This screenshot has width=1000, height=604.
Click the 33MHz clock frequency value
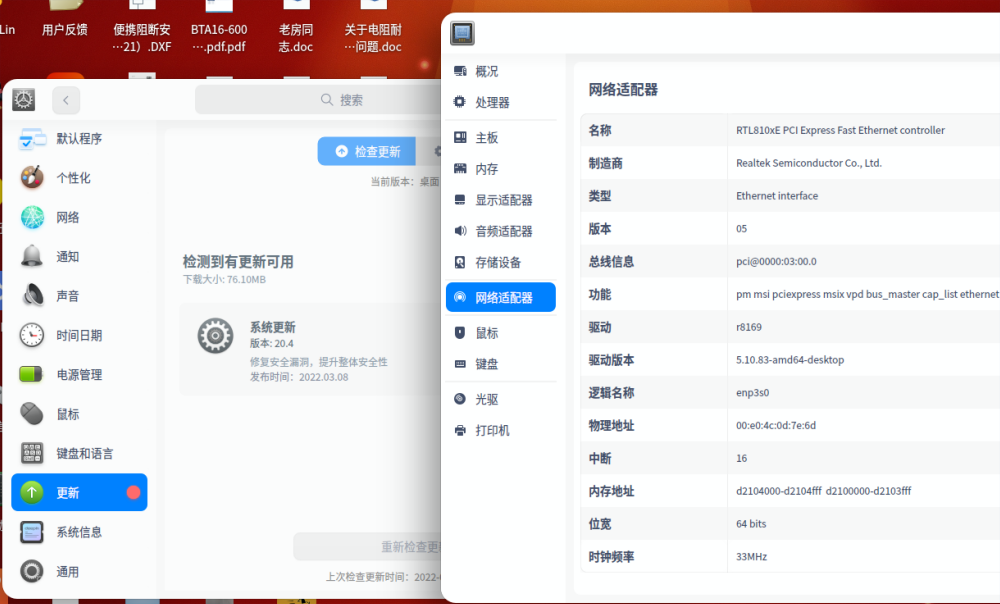751,557
